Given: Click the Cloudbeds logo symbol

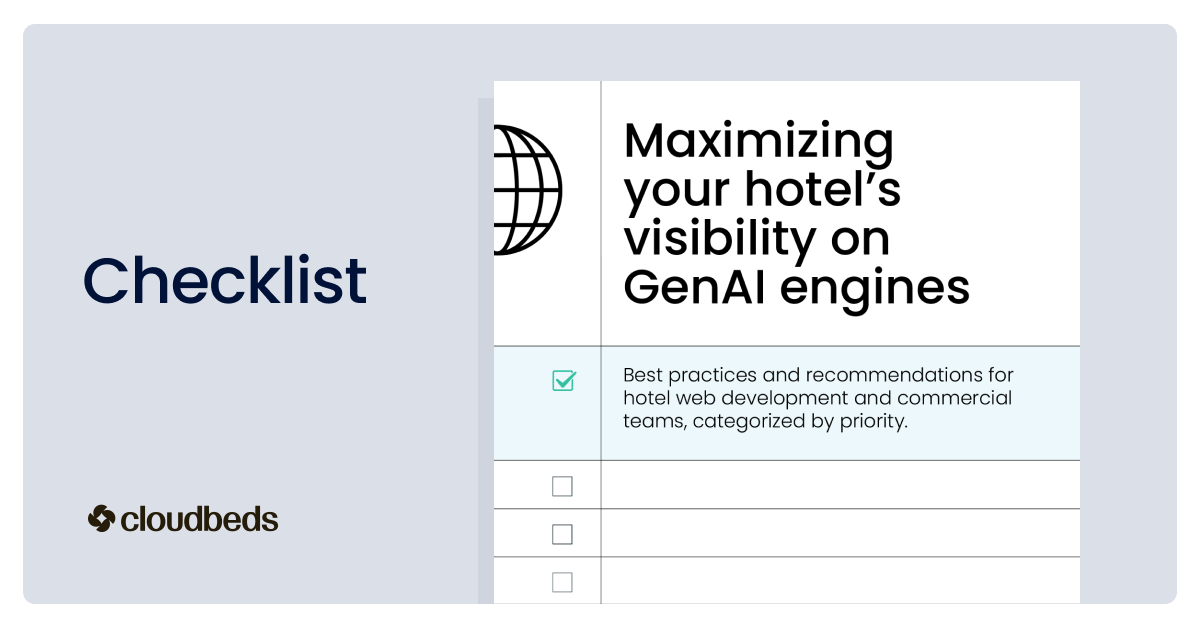Looking at the screenshot, I should coord(101,519).
